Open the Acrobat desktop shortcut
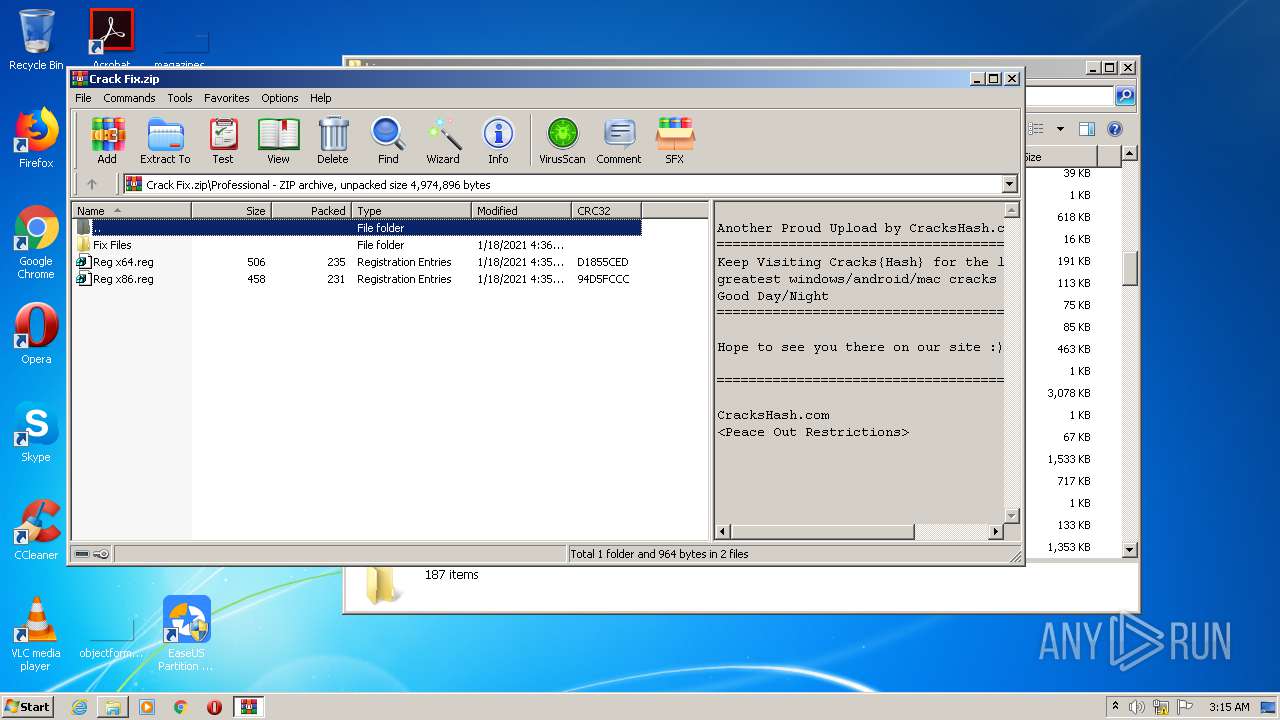Image resolution: width=1280 pixels, height=720 pixels. (x=111, y=38)
